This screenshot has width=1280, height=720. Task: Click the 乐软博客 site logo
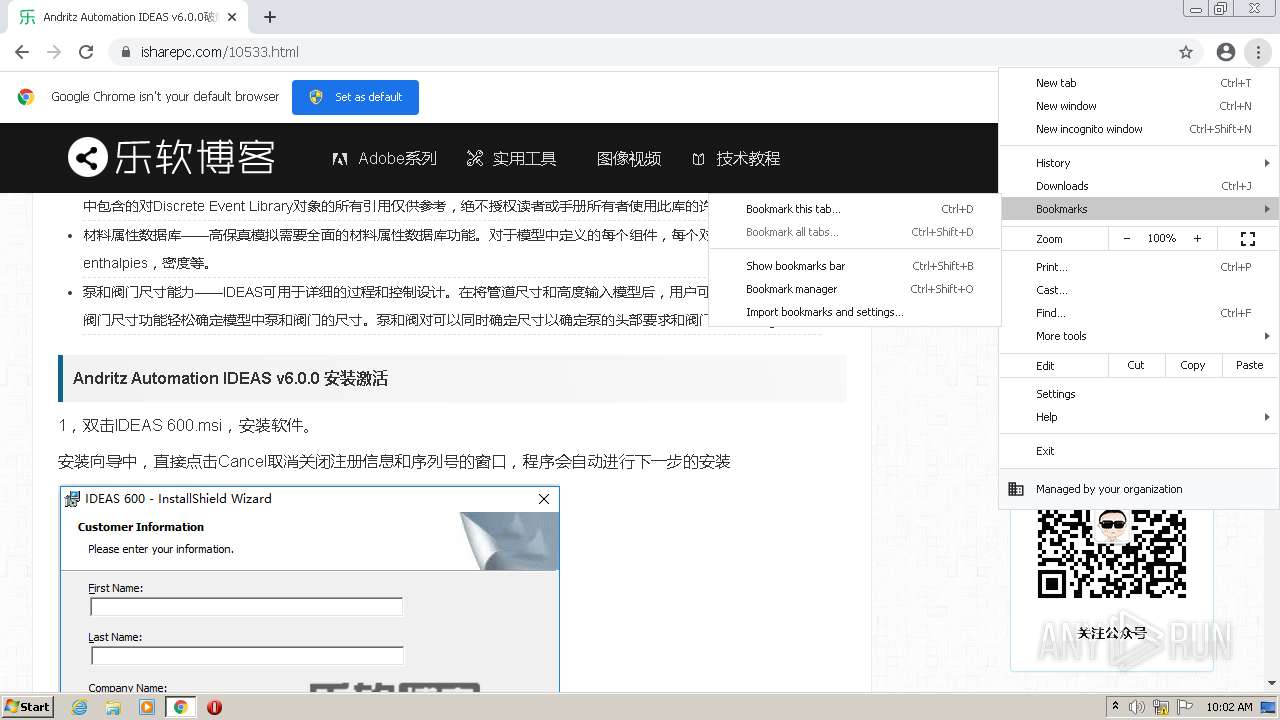pyautogui.click(x=171, y=158)
